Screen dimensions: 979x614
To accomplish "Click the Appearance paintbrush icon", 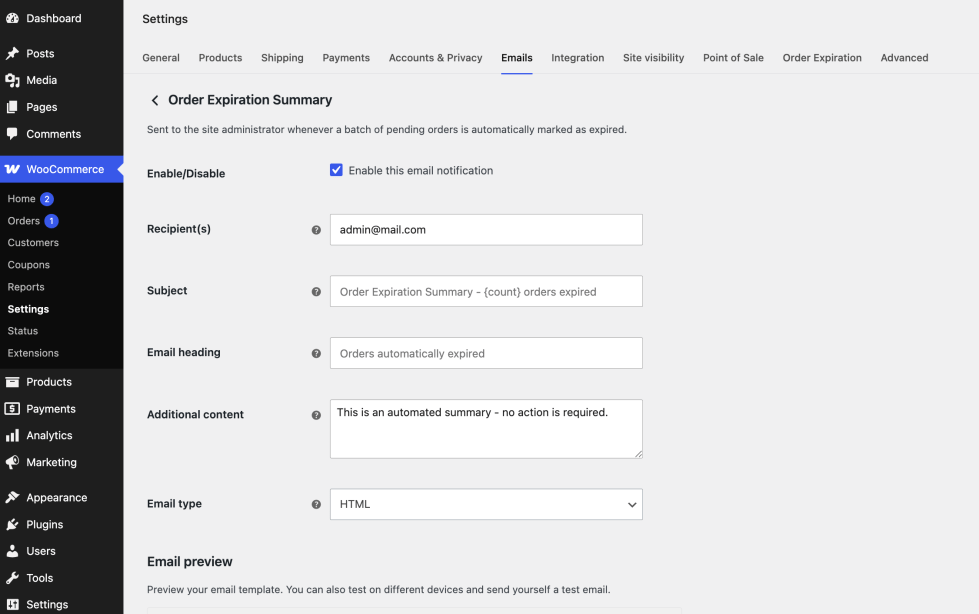I will click(x=12, y=497).
